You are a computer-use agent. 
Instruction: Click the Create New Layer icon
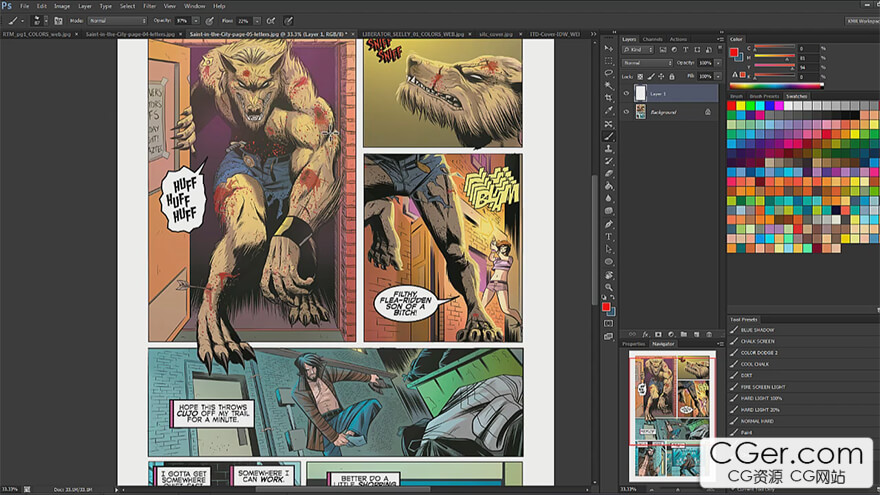pos(696,334)
